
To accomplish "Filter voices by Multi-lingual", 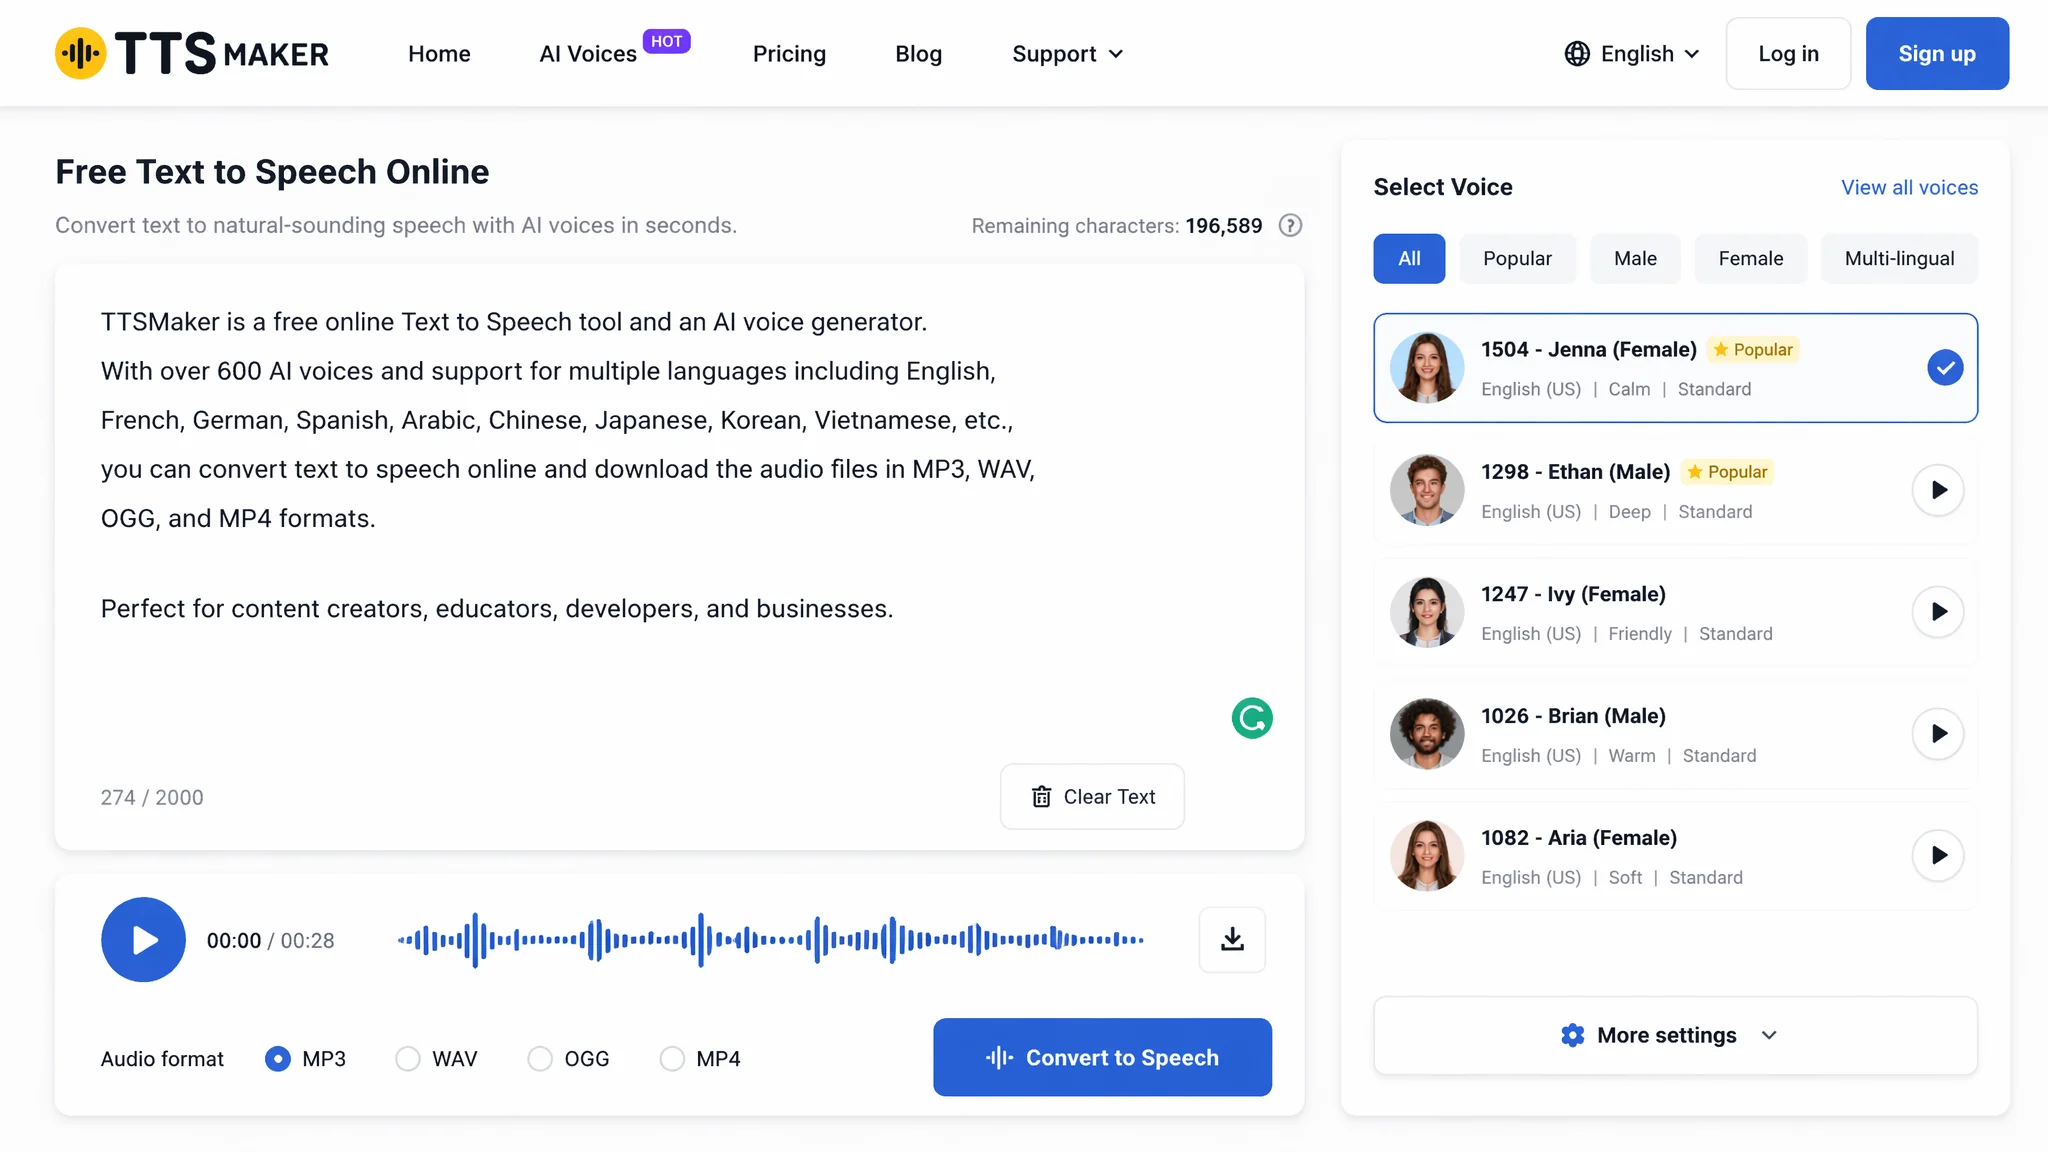I will point(1899,259).
